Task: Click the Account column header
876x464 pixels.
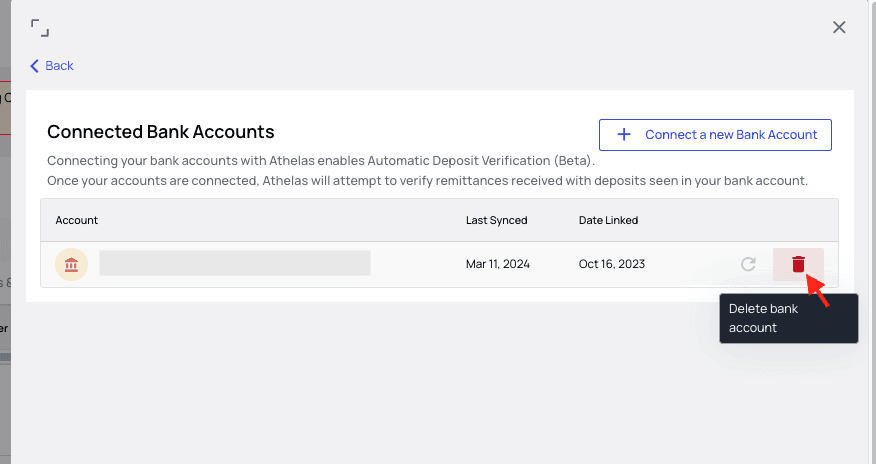Action: [77, 220]
